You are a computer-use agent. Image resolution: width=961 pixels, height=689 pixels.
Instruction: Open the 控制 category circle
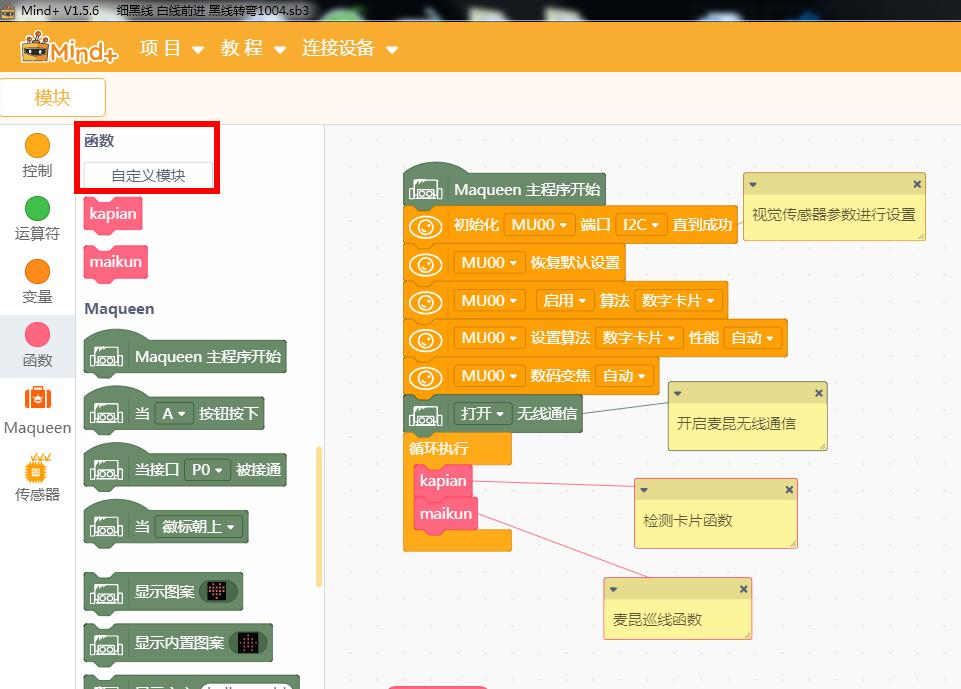(x=37, y=145)
